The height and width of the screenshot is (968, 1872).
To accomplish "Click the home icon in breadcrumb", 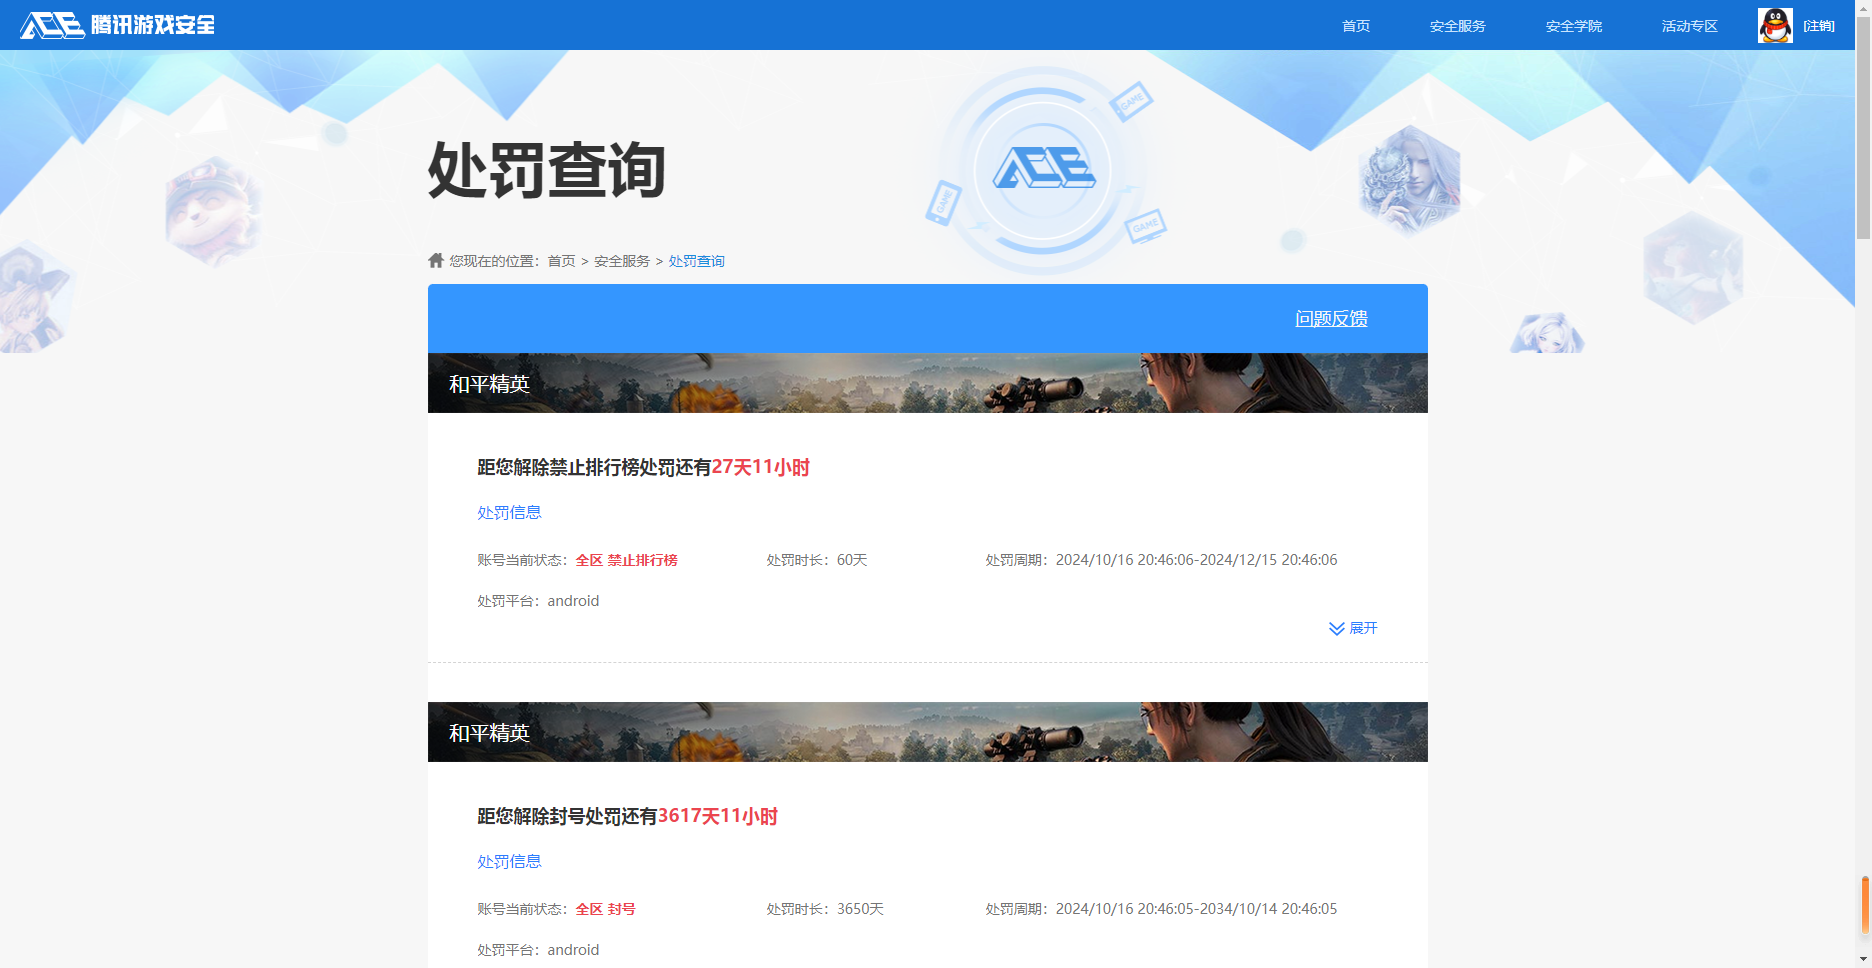I will pyautogui.click(x=436, y=260).
